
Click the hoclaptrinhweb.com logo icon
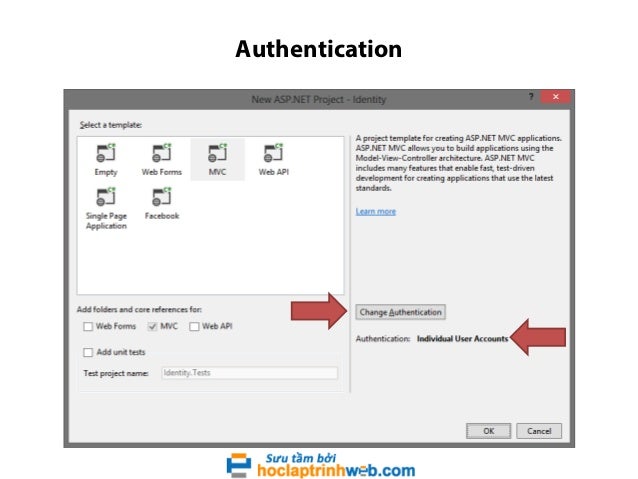pos(239,465)
